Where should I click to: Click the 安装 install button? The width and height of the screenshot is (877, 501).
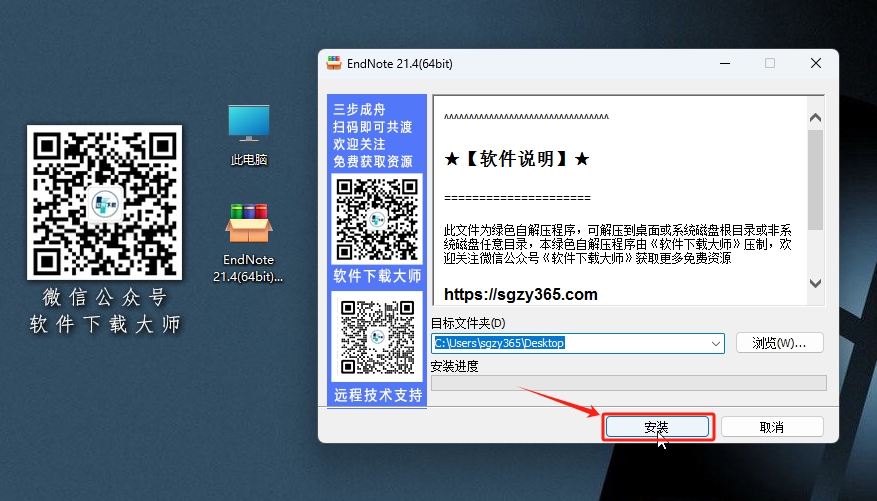point(657,427)
